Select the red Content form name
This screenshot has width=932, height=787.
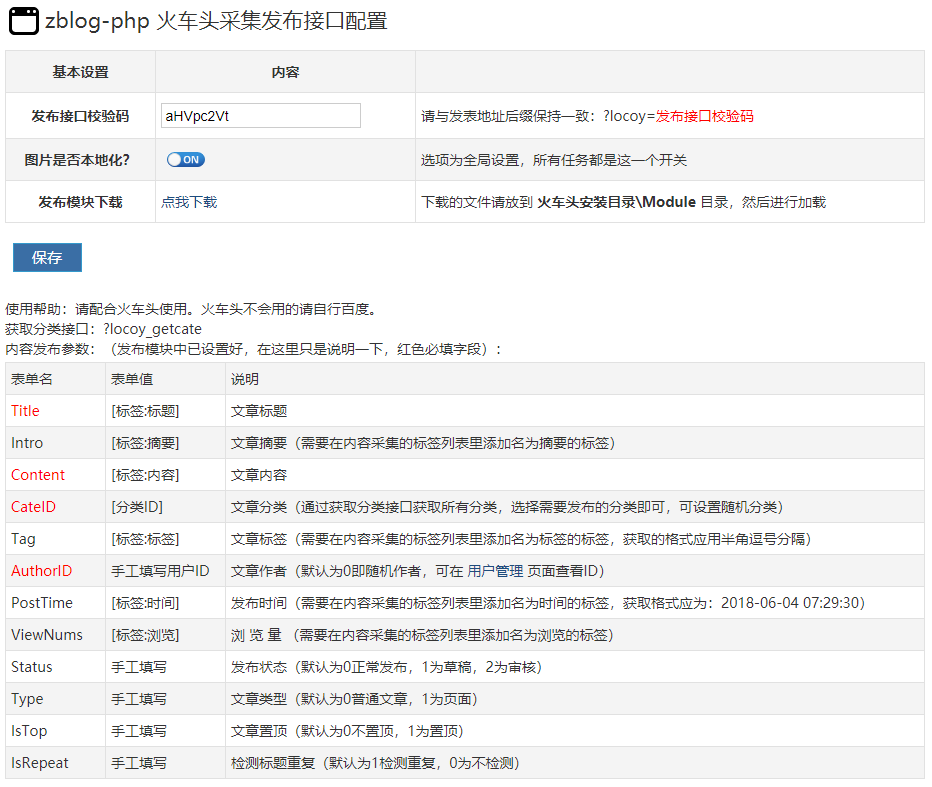point(38,475)
